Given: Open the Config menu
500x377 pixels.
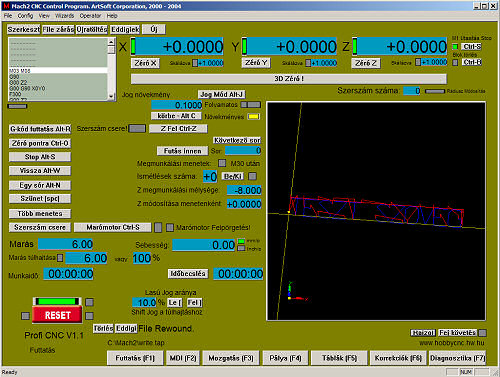Looking at the screenshot, I should tap(25, 16).
